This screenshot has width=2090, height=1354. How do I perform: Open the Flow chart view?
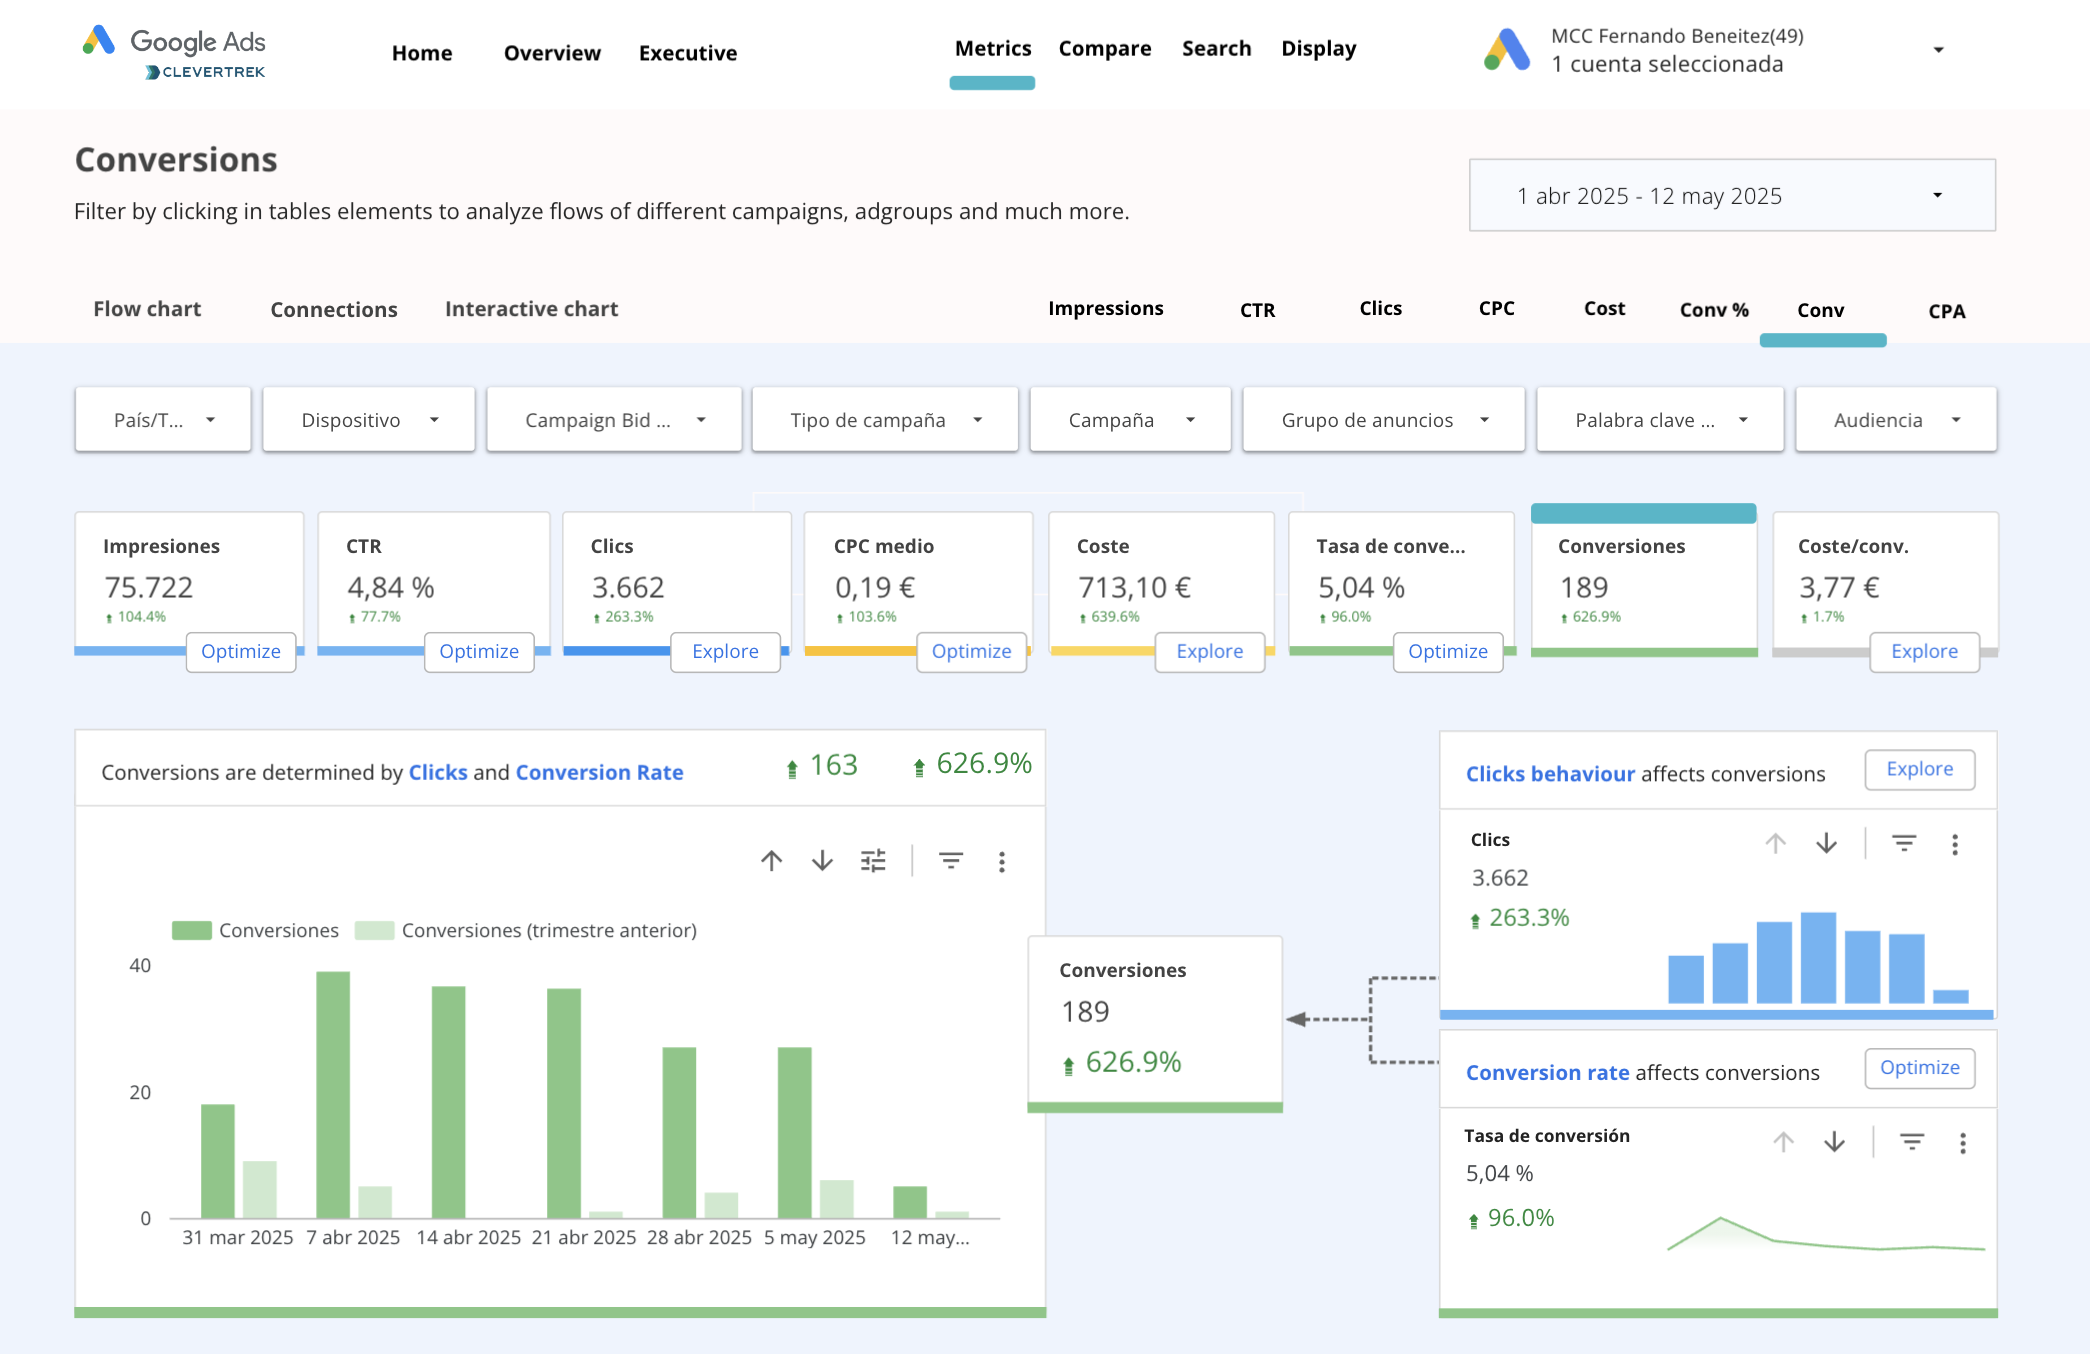pos(147,309)
